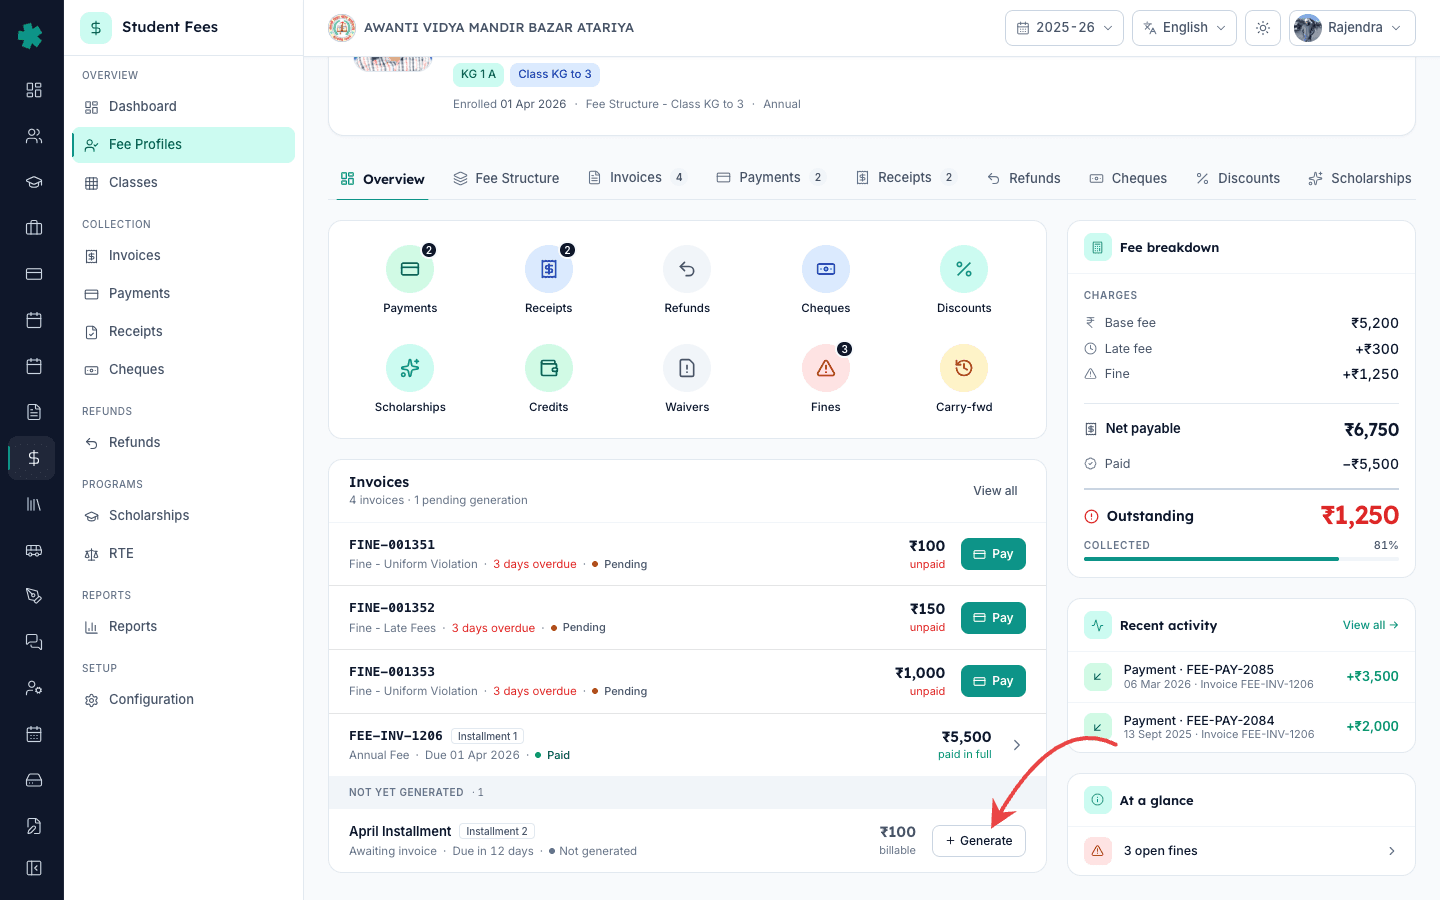Pay invoice FINE-001351

[993, 554]
